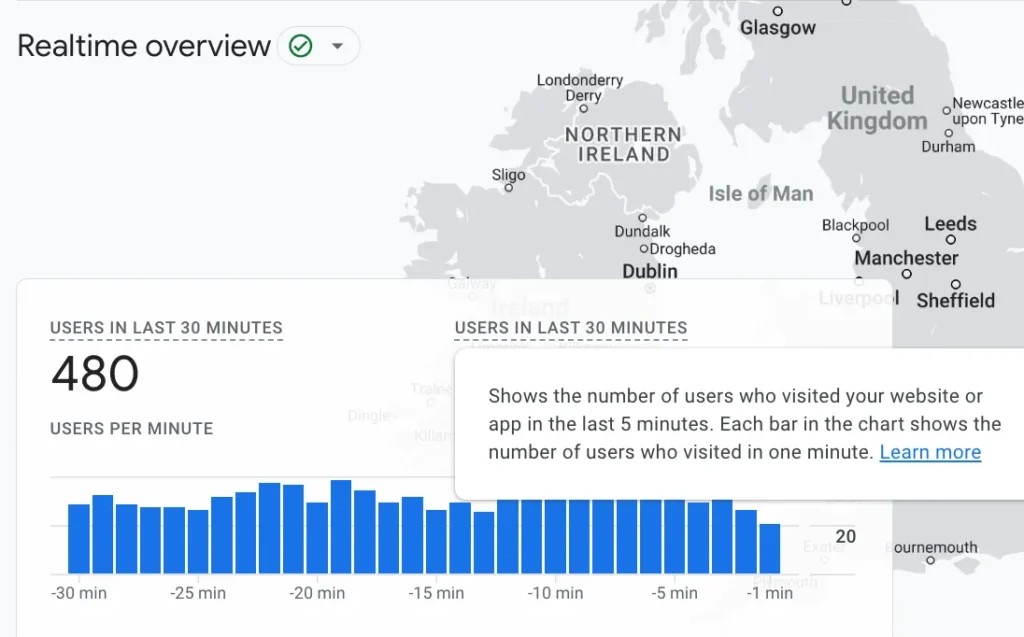Click the 480 users count
This screenshot has height=637, width=1024.
pos(95,375)
